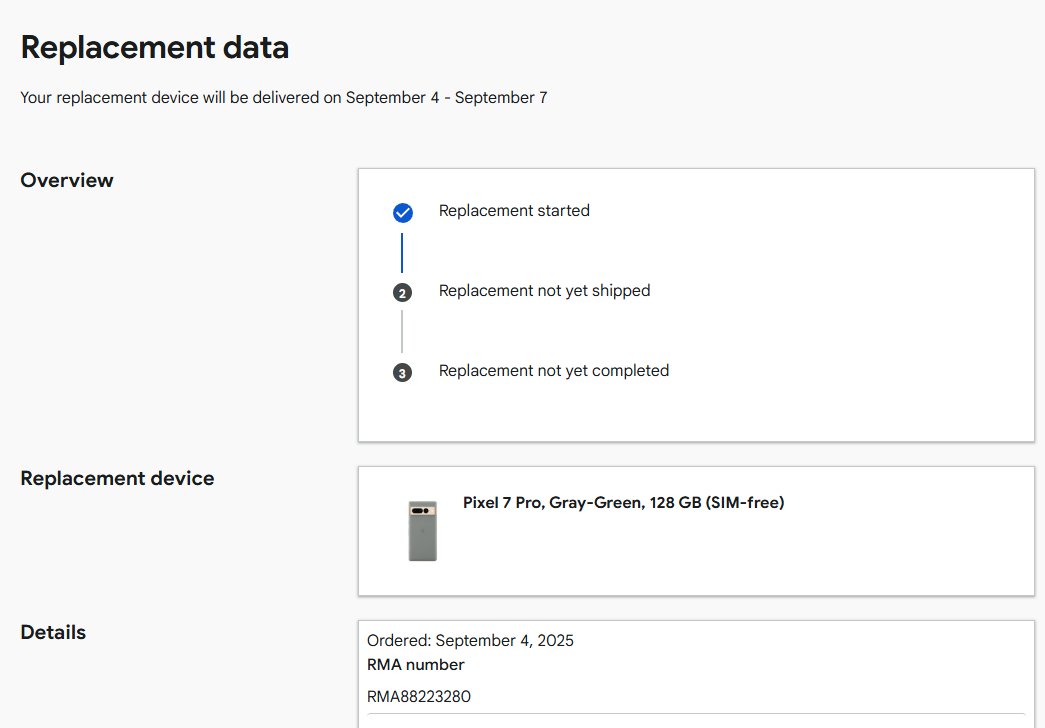Click the "Replacement data" page heading
The width and height of the screenshot is (1045, 728).
pos(155,48)
